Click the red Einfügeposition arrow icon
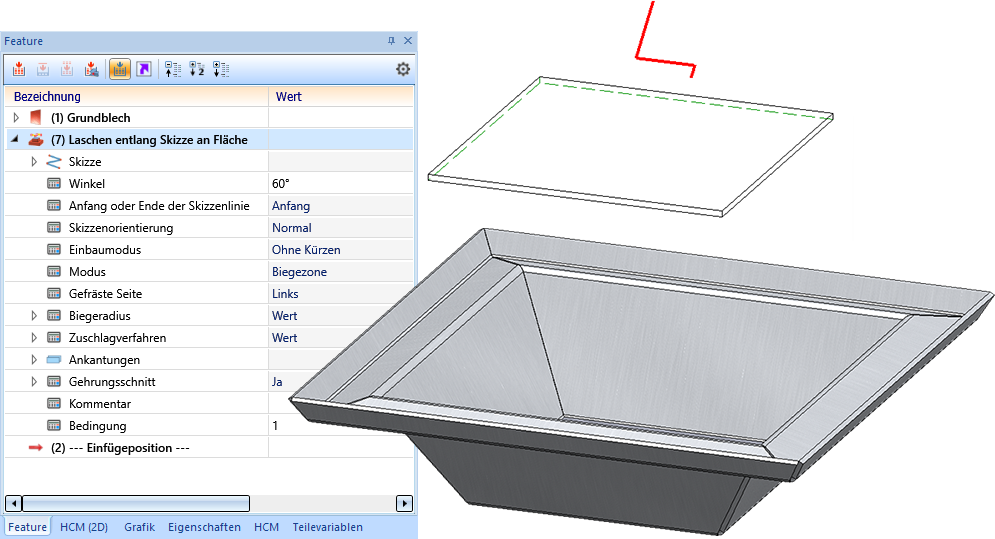Image resolution: width=995 pixels, height=539 pixels. (36, 448)
